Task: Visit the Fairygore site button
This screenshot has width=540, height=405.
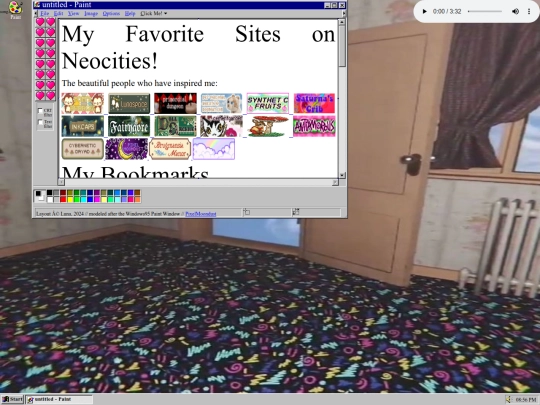Action: tap(129, 126)
